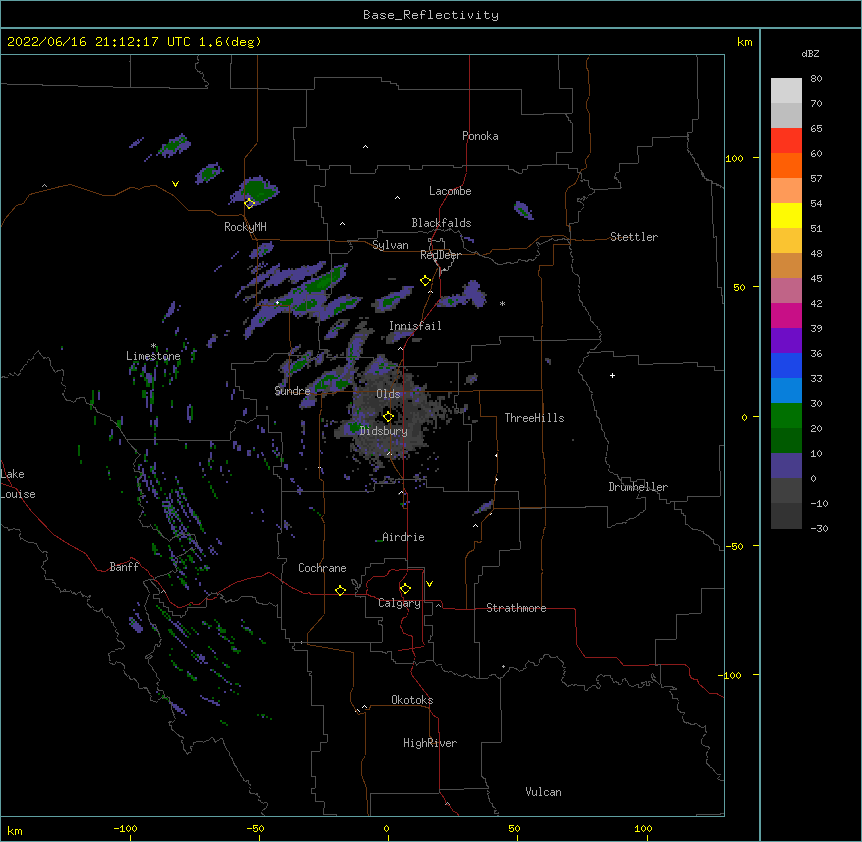This screenshot has width=862, height=842.
Task: Click the Lacombe city label
Action: coord(450,191)
